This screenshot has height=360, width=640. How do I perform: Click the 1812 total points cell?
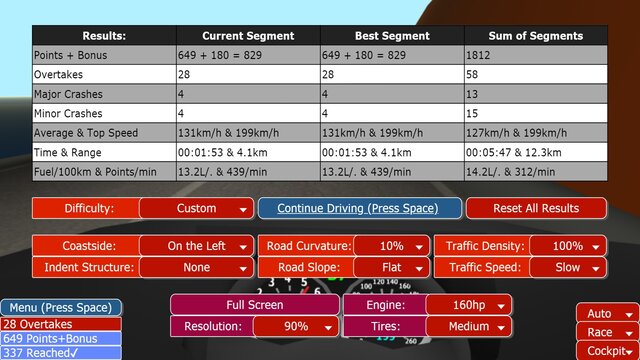536,55
